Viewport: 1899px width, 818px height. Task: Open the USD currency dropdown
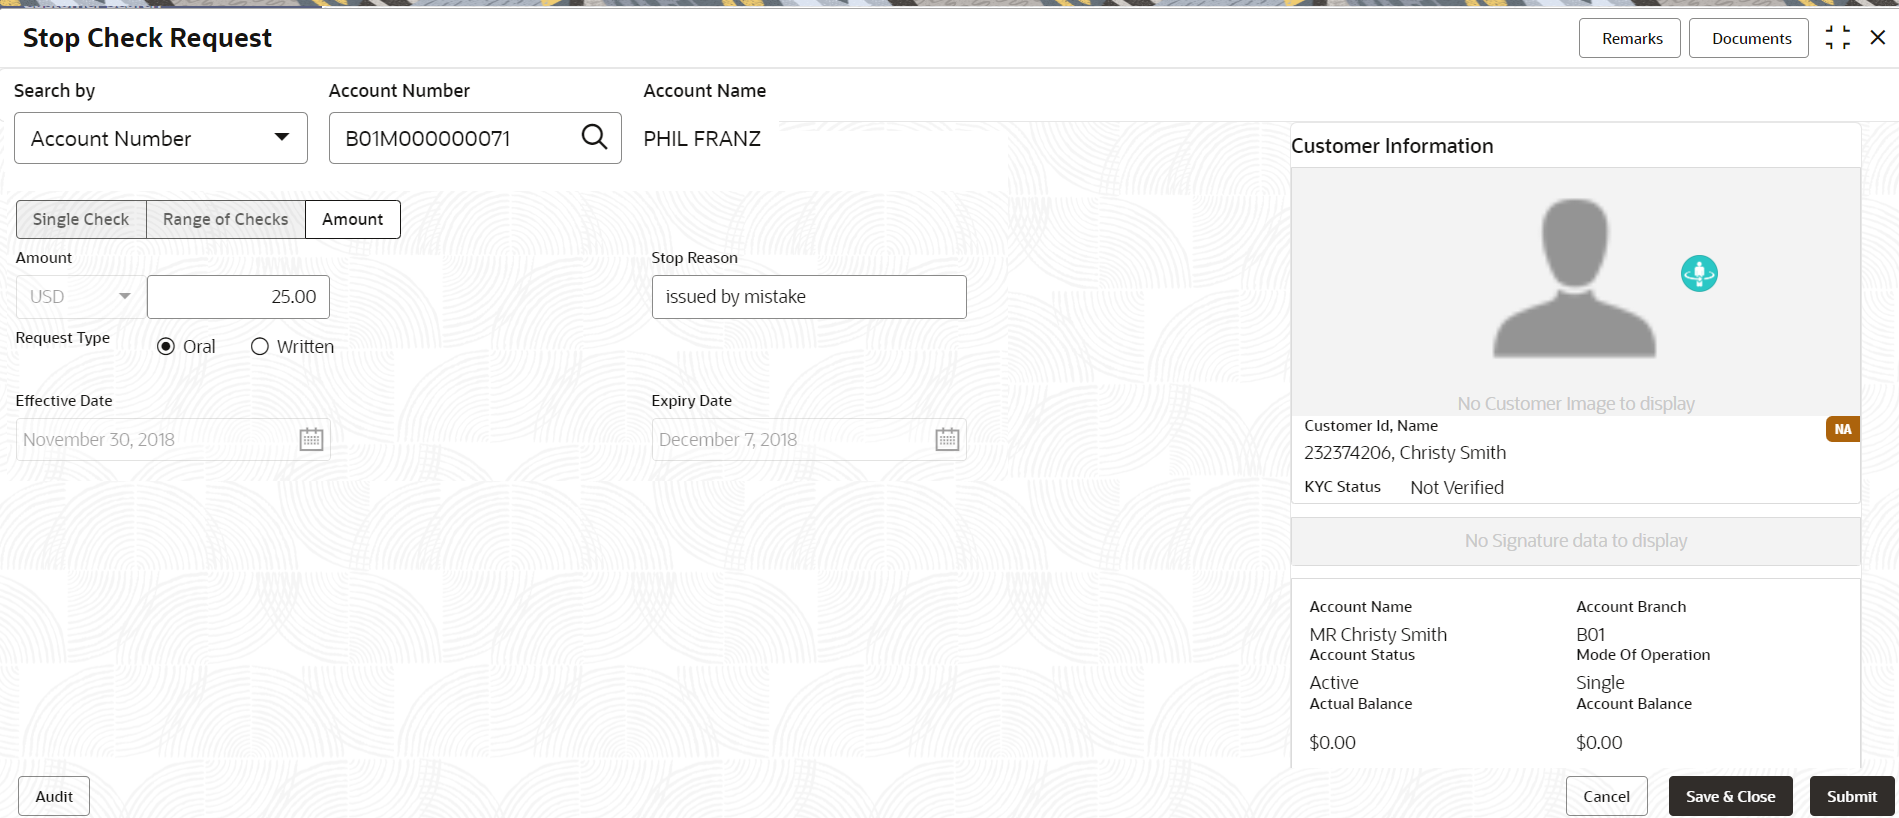tap(81, 297)
